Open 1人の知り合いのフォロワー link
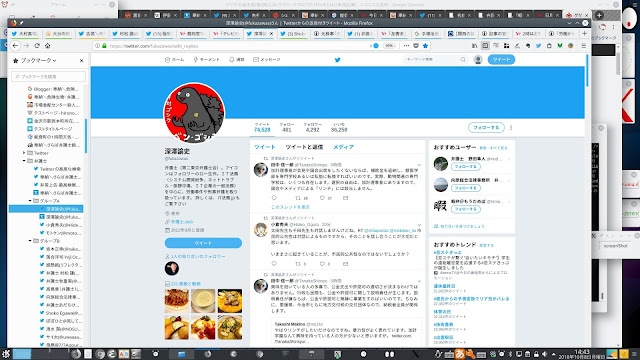Image resolution: width=640 pixels, height=360 pixels. pyautogui.click(x=198, y=256)
